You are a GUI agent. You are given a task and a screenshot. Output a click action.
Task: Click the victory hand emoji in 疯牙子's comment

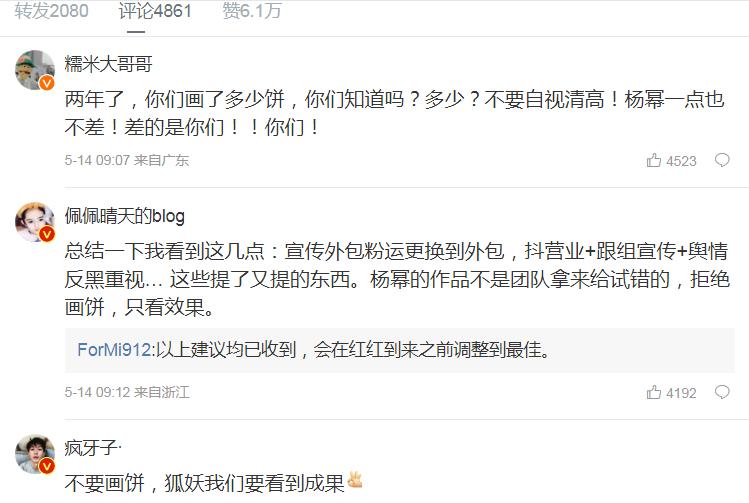click(355, 480)
